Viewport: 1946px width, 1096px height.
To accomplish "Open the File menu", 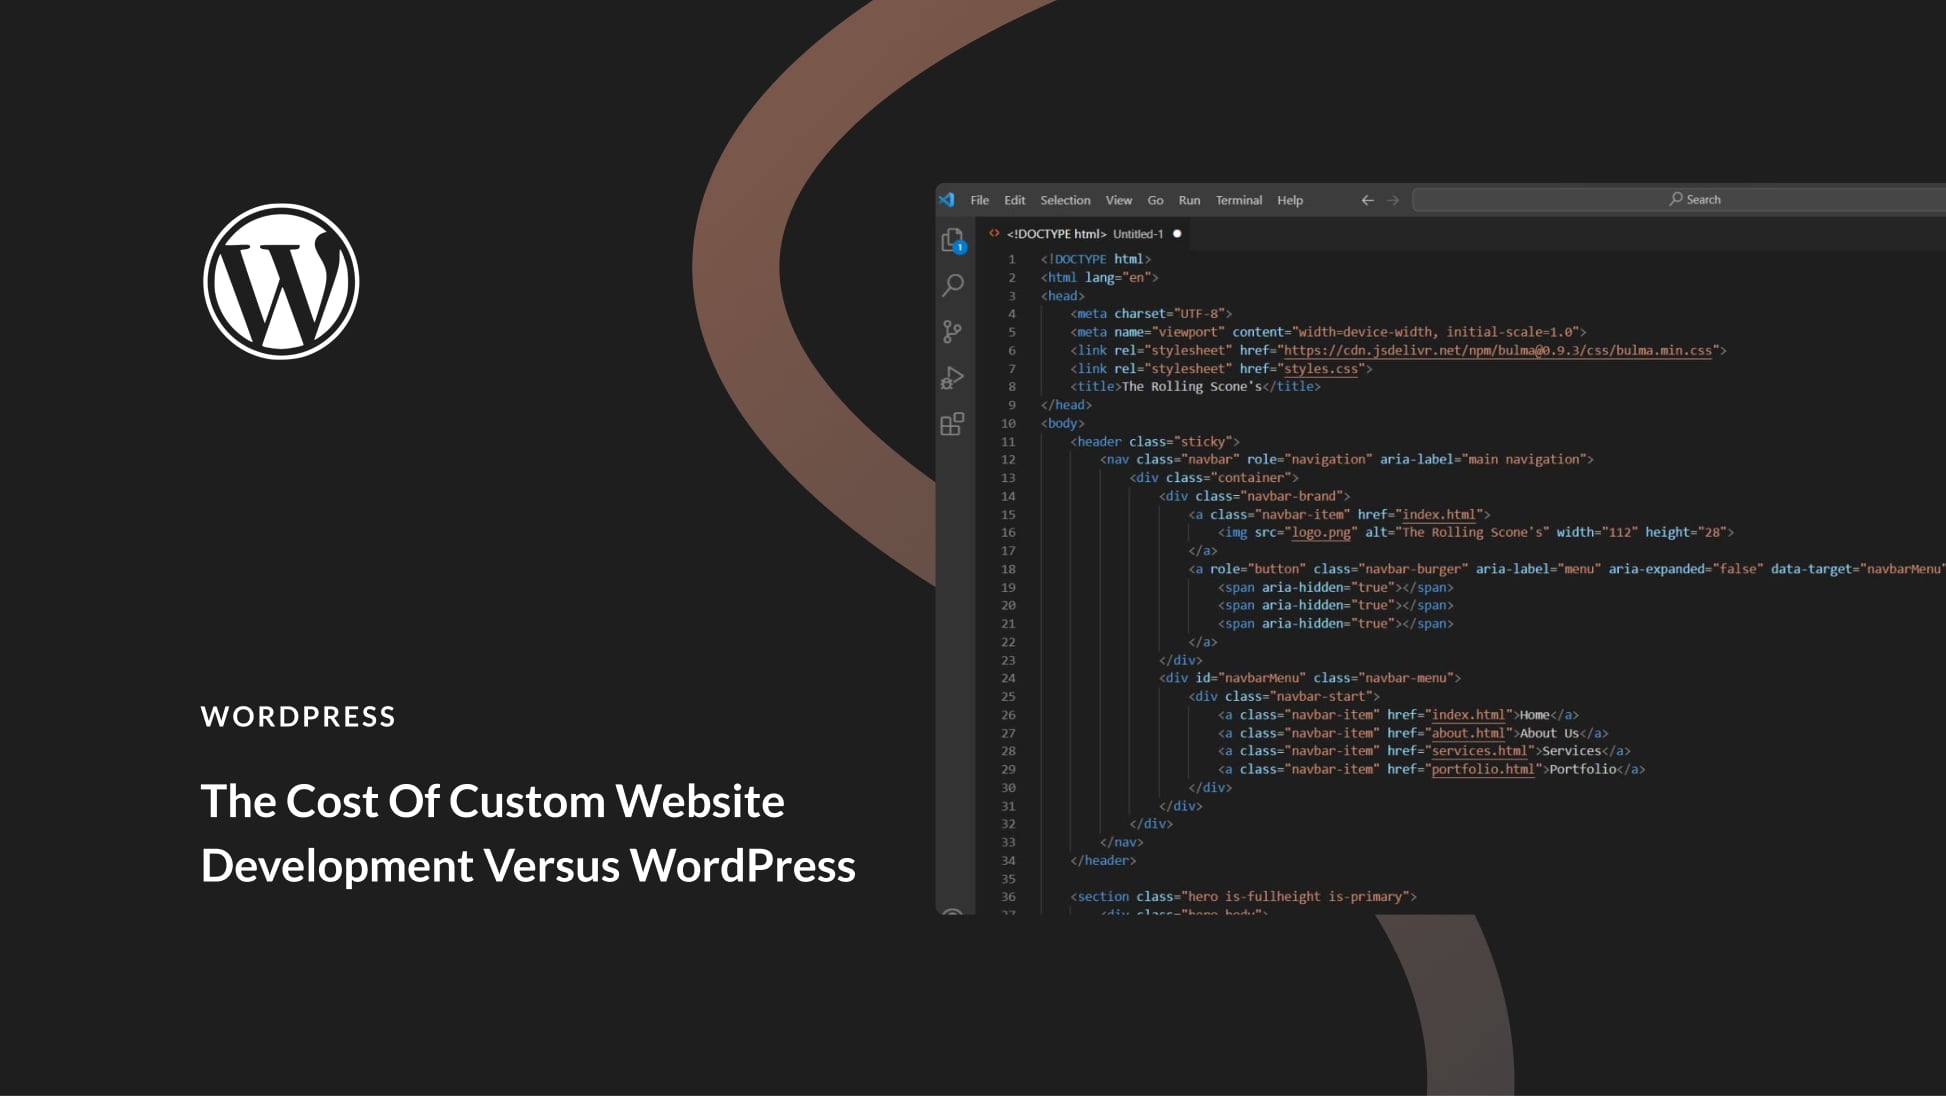I will pos(979,200).
